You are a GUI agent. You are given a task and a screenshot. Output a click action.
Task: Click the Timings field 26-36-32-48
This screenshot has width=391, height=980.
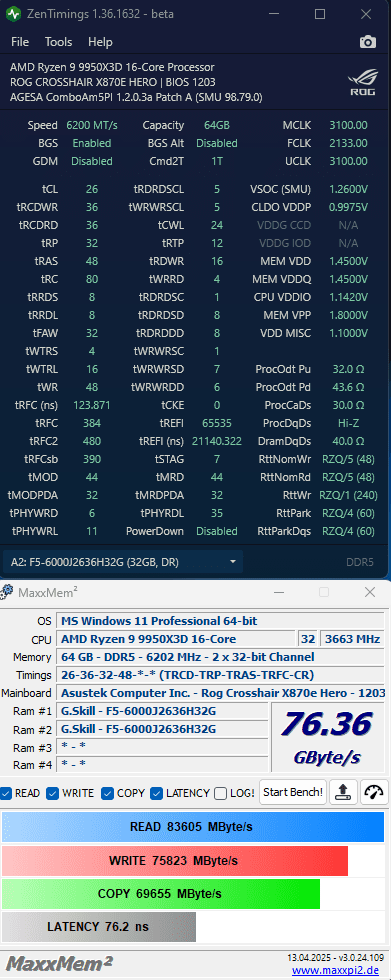pos(220,675)
